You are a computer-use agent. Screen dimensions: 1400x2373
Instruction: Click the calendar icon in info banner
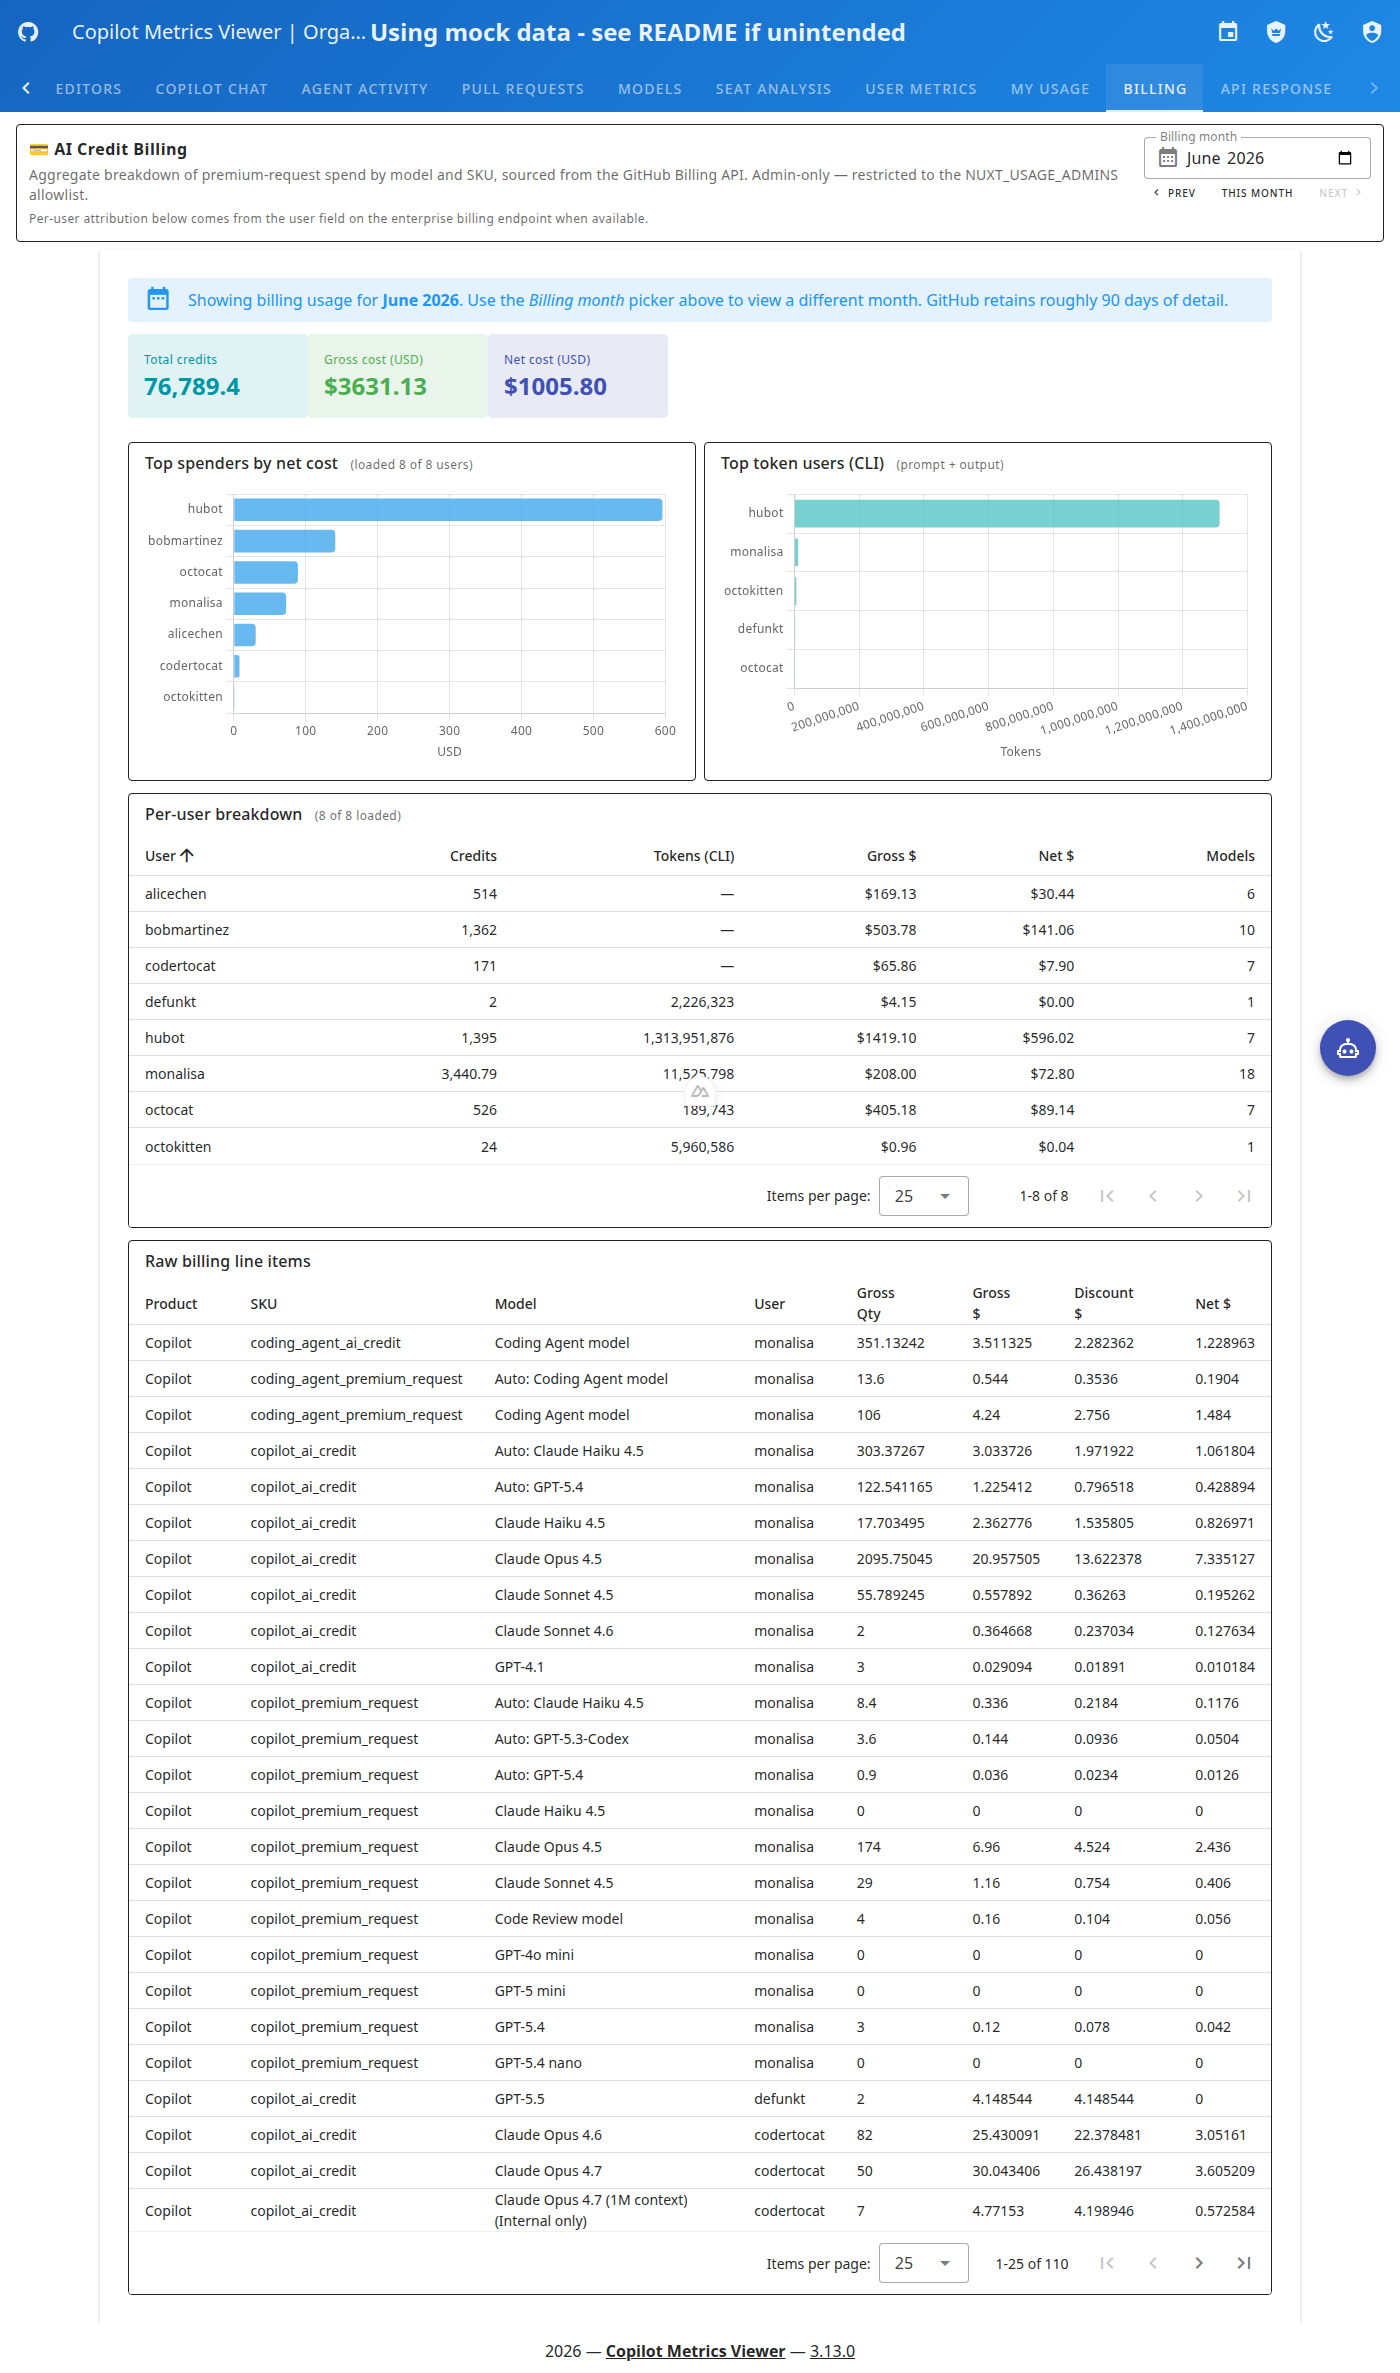pos(158,299)
